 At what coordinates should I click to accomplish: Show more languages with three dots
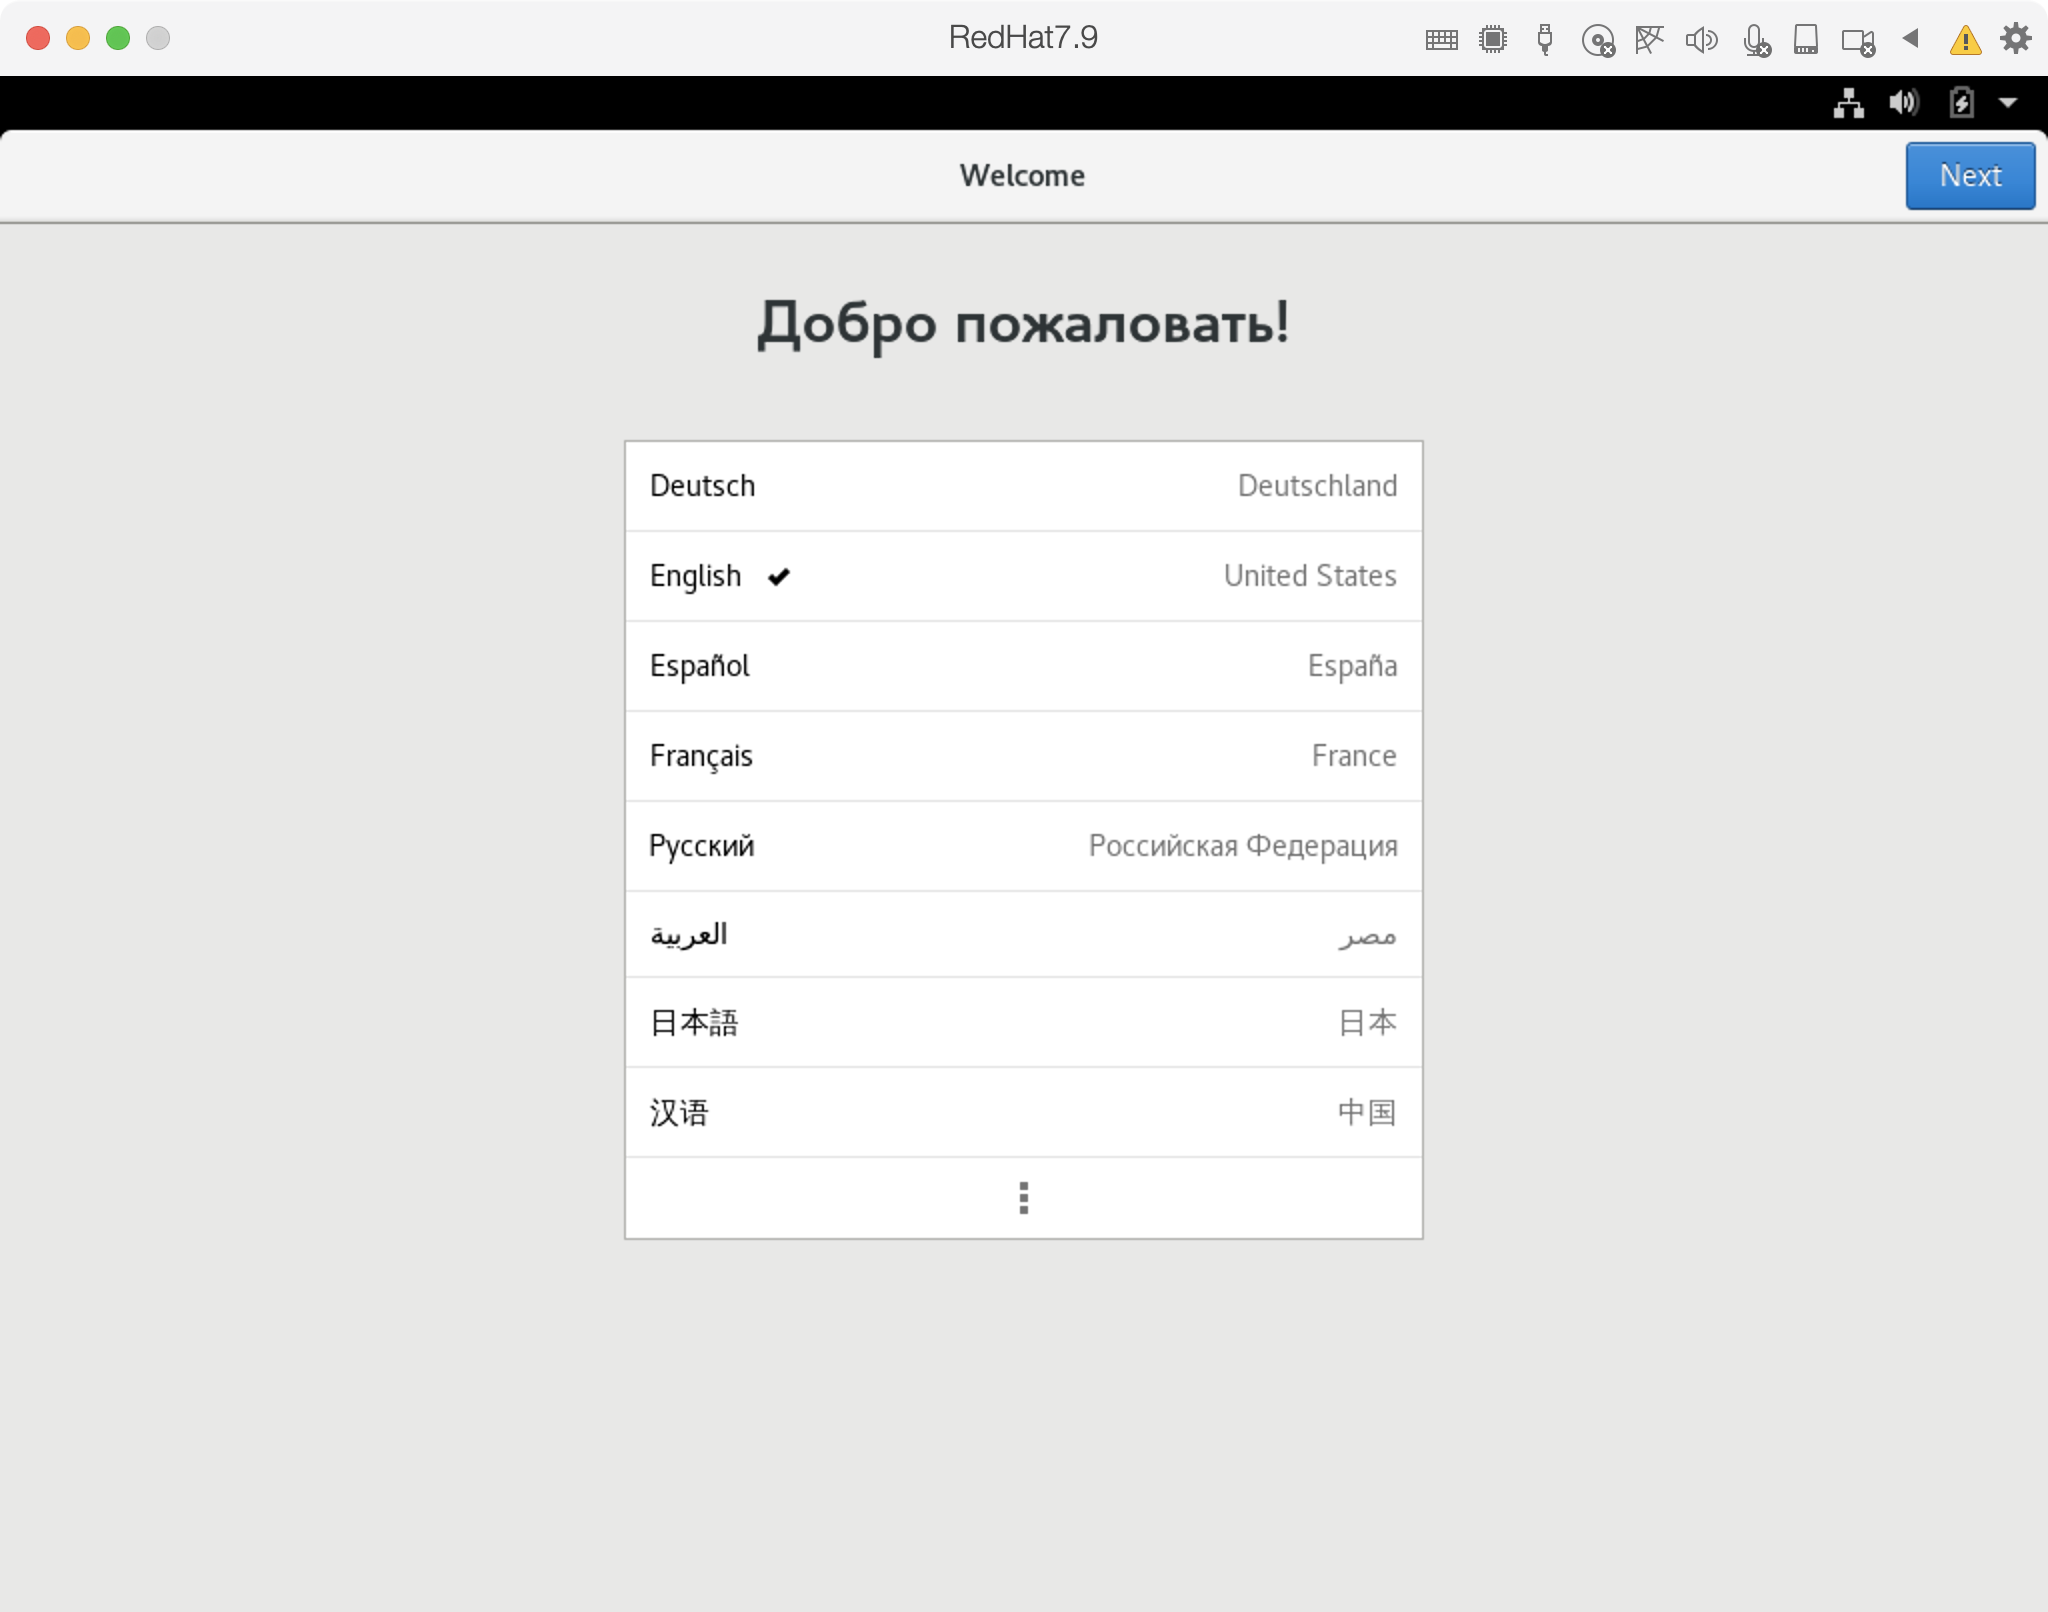click(x=1023, y=1198)
